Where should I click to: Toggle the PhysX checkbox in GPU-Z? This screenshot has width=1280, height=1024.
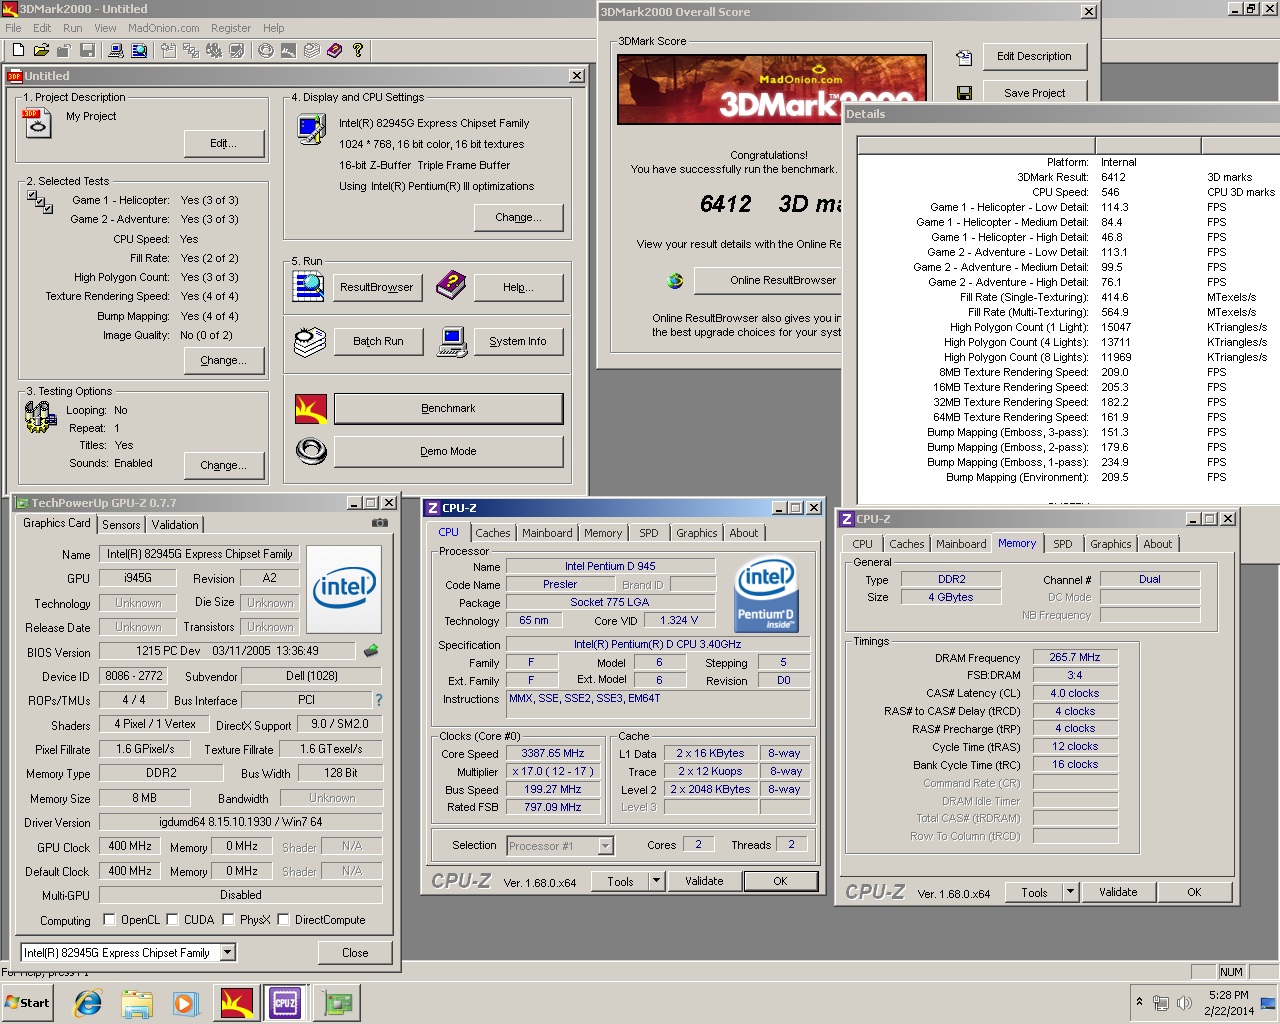pos(229,920)
